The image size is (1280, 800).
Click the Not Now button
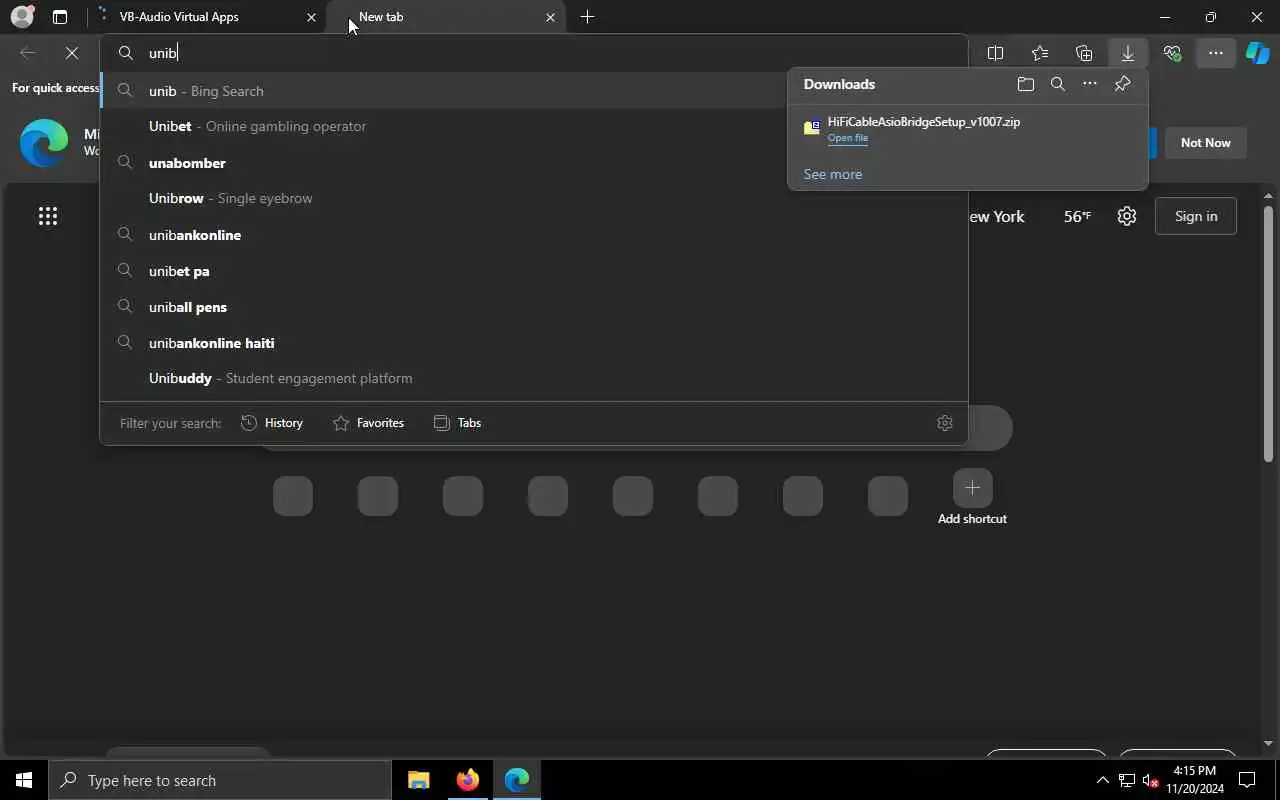click(1205, 143)
